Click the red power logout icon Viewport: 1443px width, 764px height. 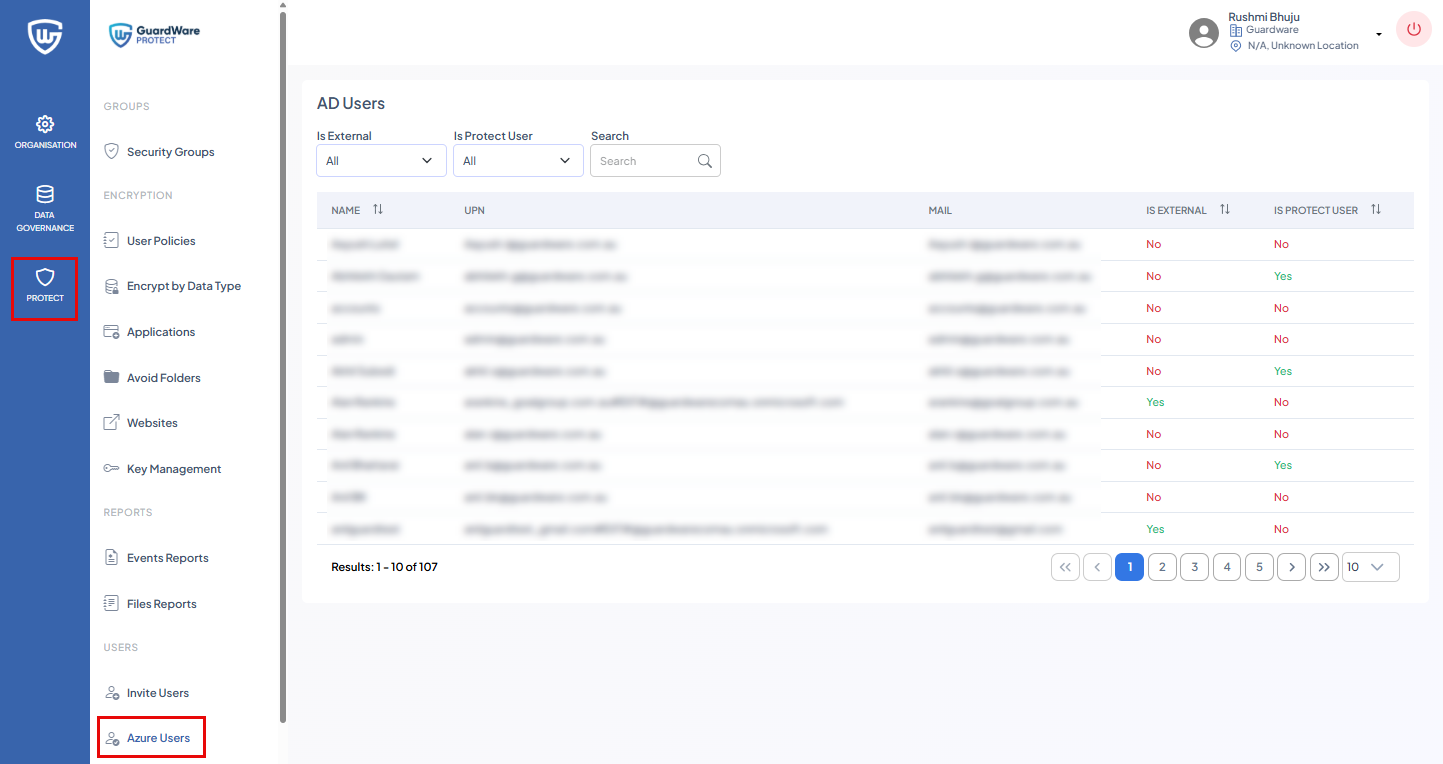(x=1413, y=30)
